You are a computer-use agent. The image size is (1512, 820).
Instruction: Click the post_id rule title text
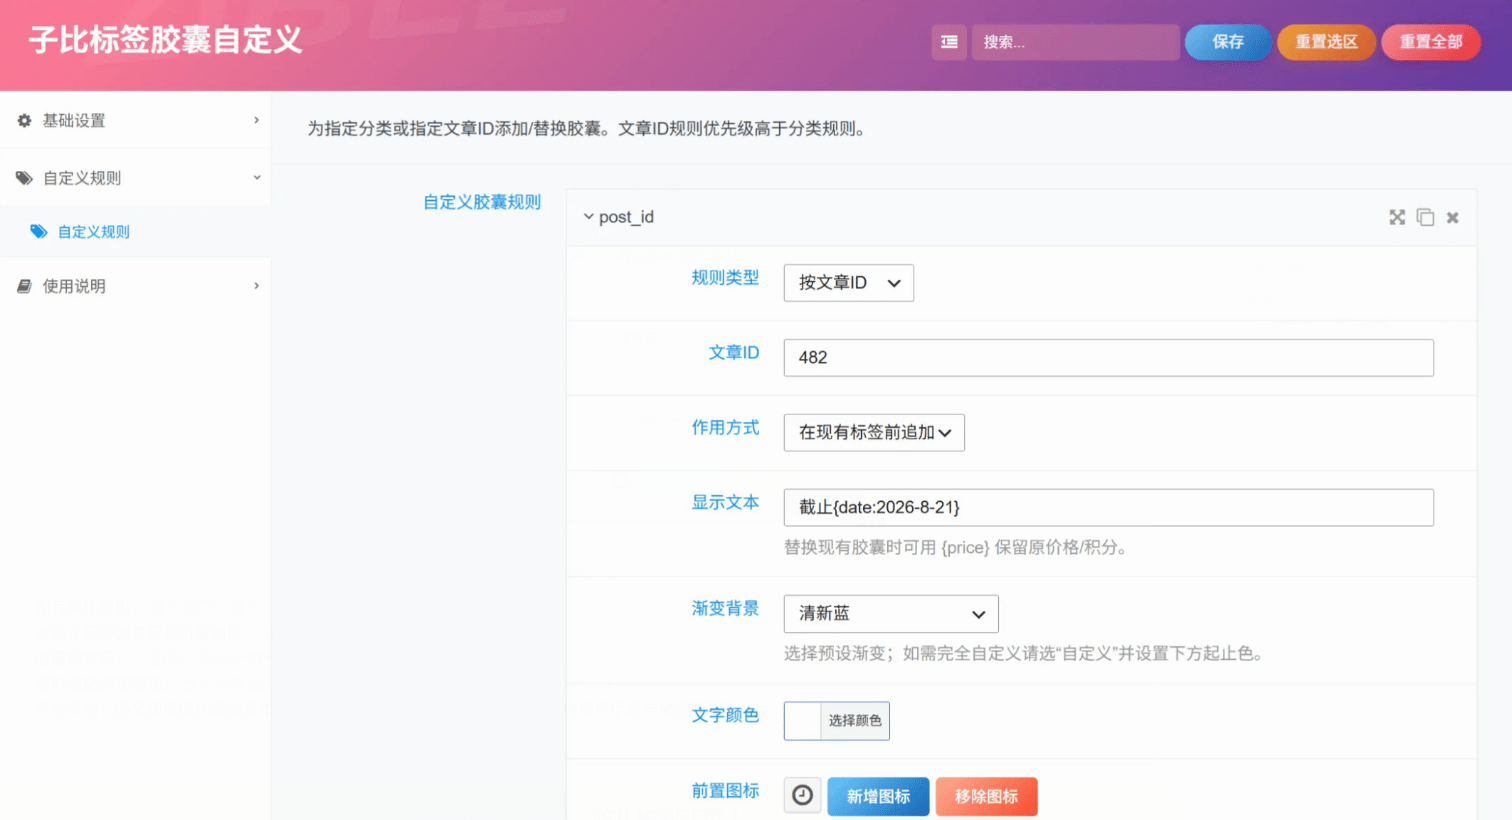[x=626, y=217]
